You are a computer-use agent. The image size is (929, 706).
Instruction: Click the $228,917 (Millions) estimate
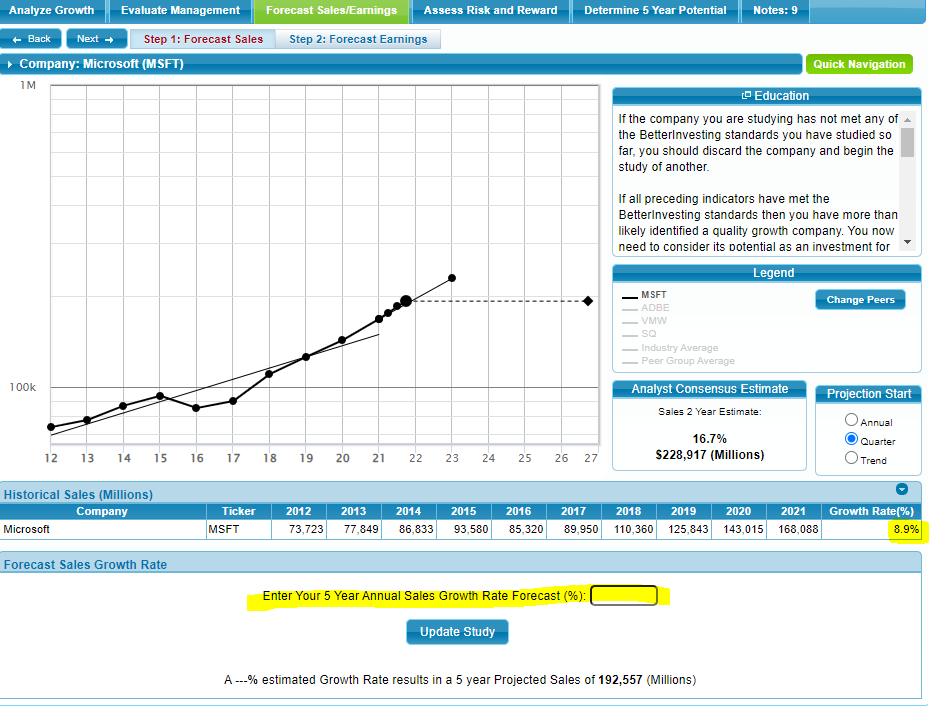coord(709,455)
